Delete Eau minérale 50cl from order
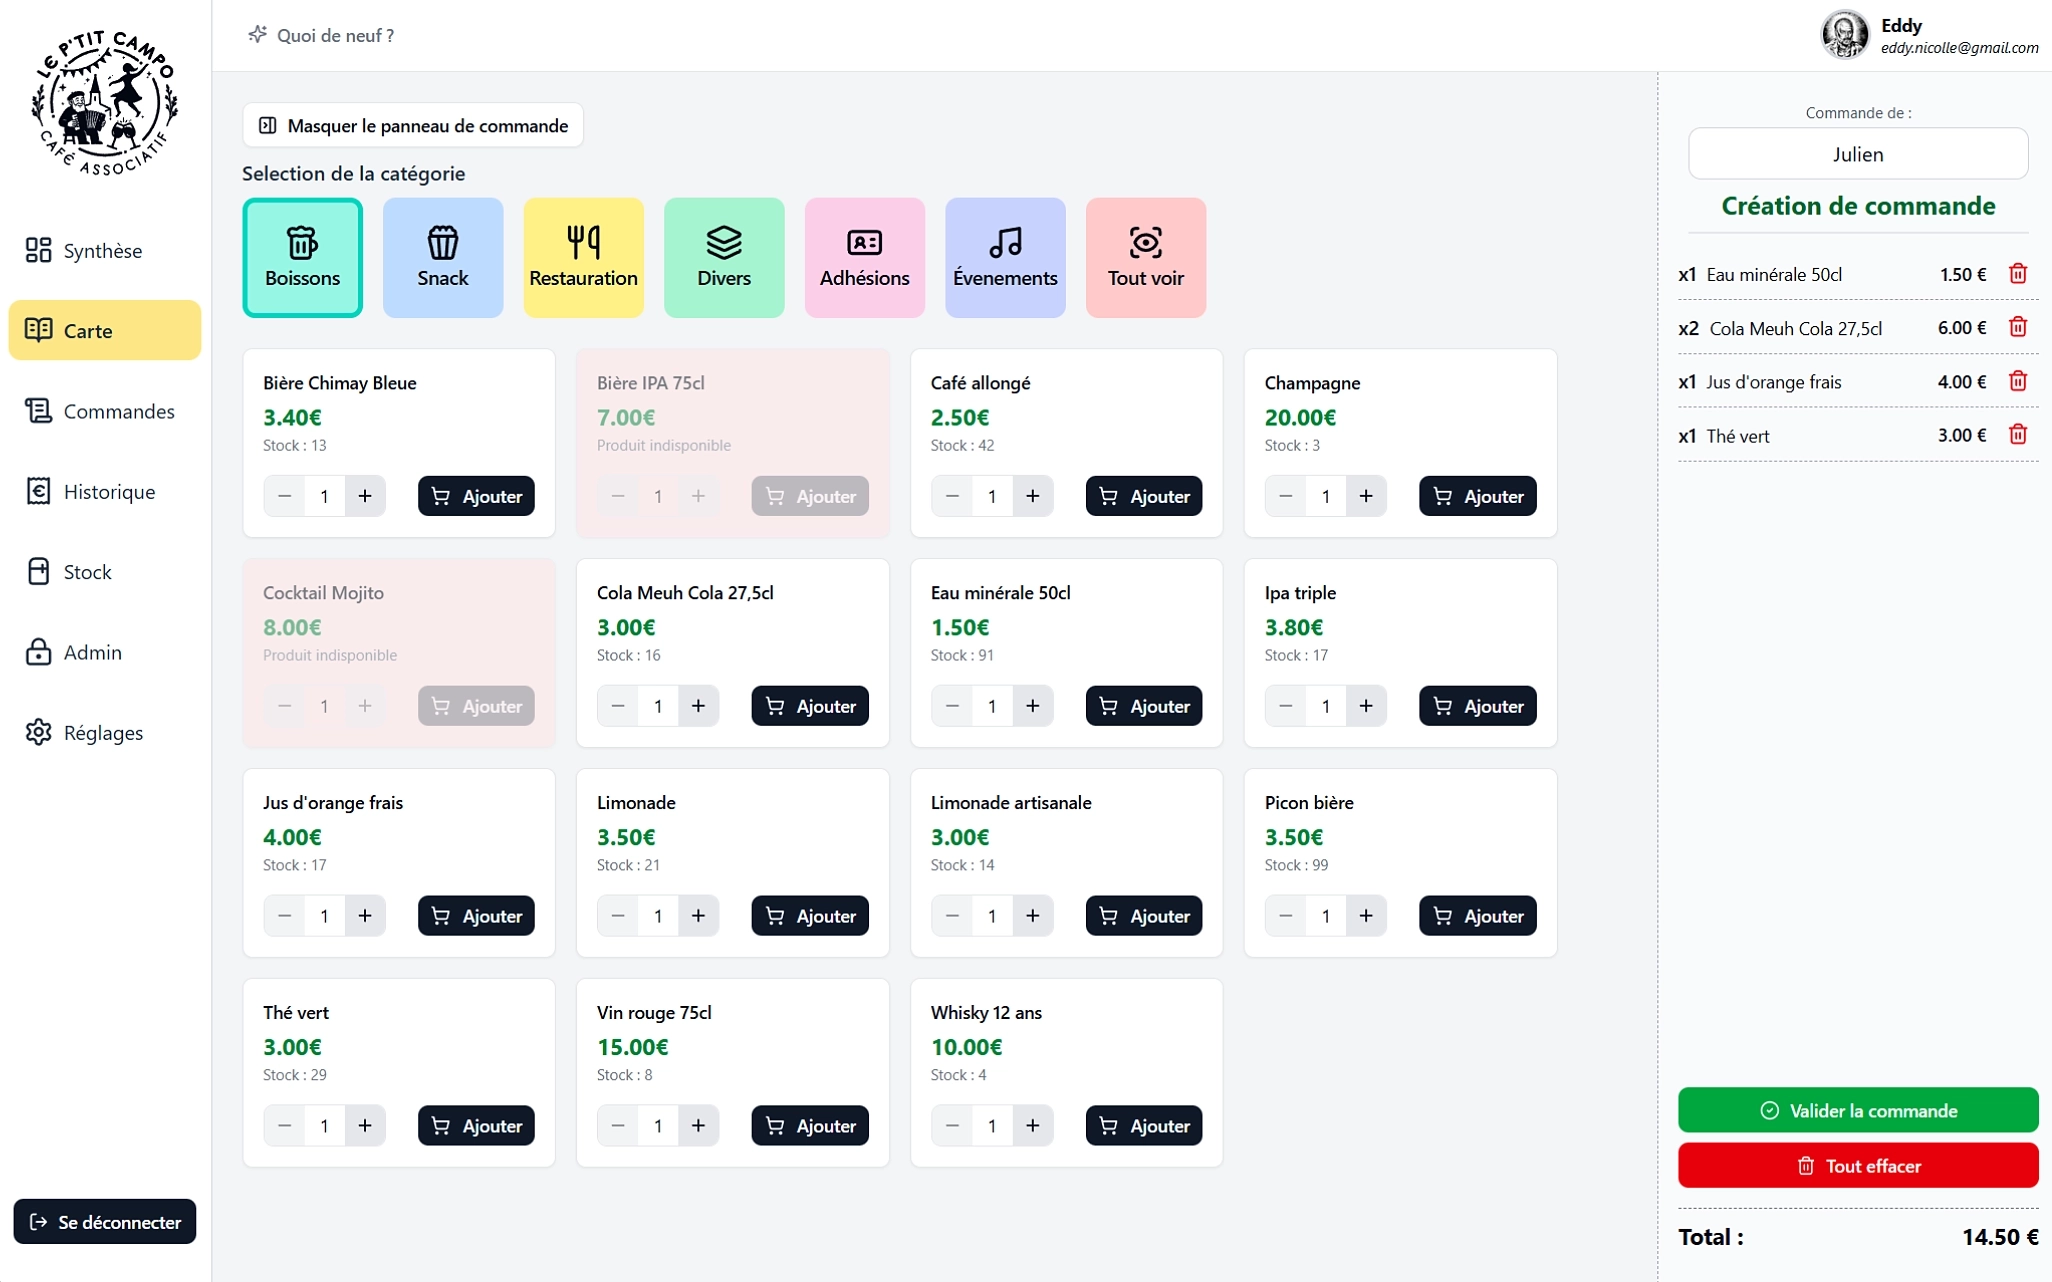Screen dimensions: 2052x1282 click(2017, 274)
